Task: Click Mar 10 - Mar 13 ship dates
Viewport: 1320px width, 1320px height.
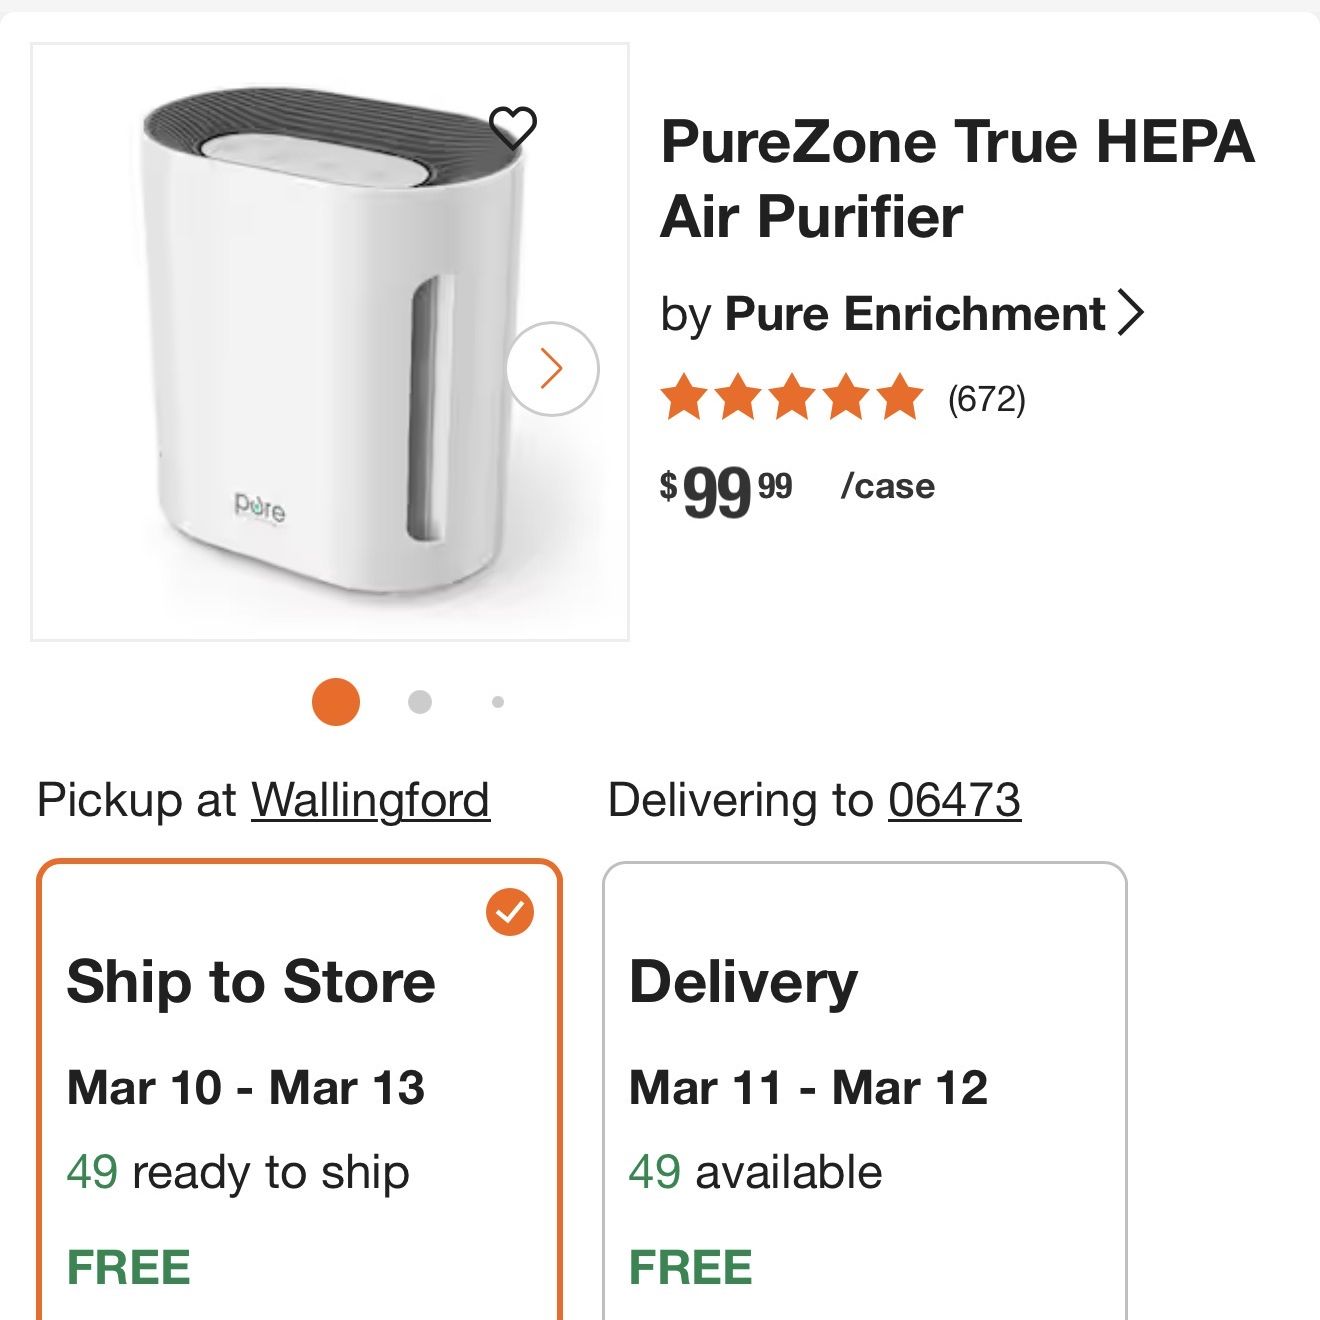Action: (246, 1088)
